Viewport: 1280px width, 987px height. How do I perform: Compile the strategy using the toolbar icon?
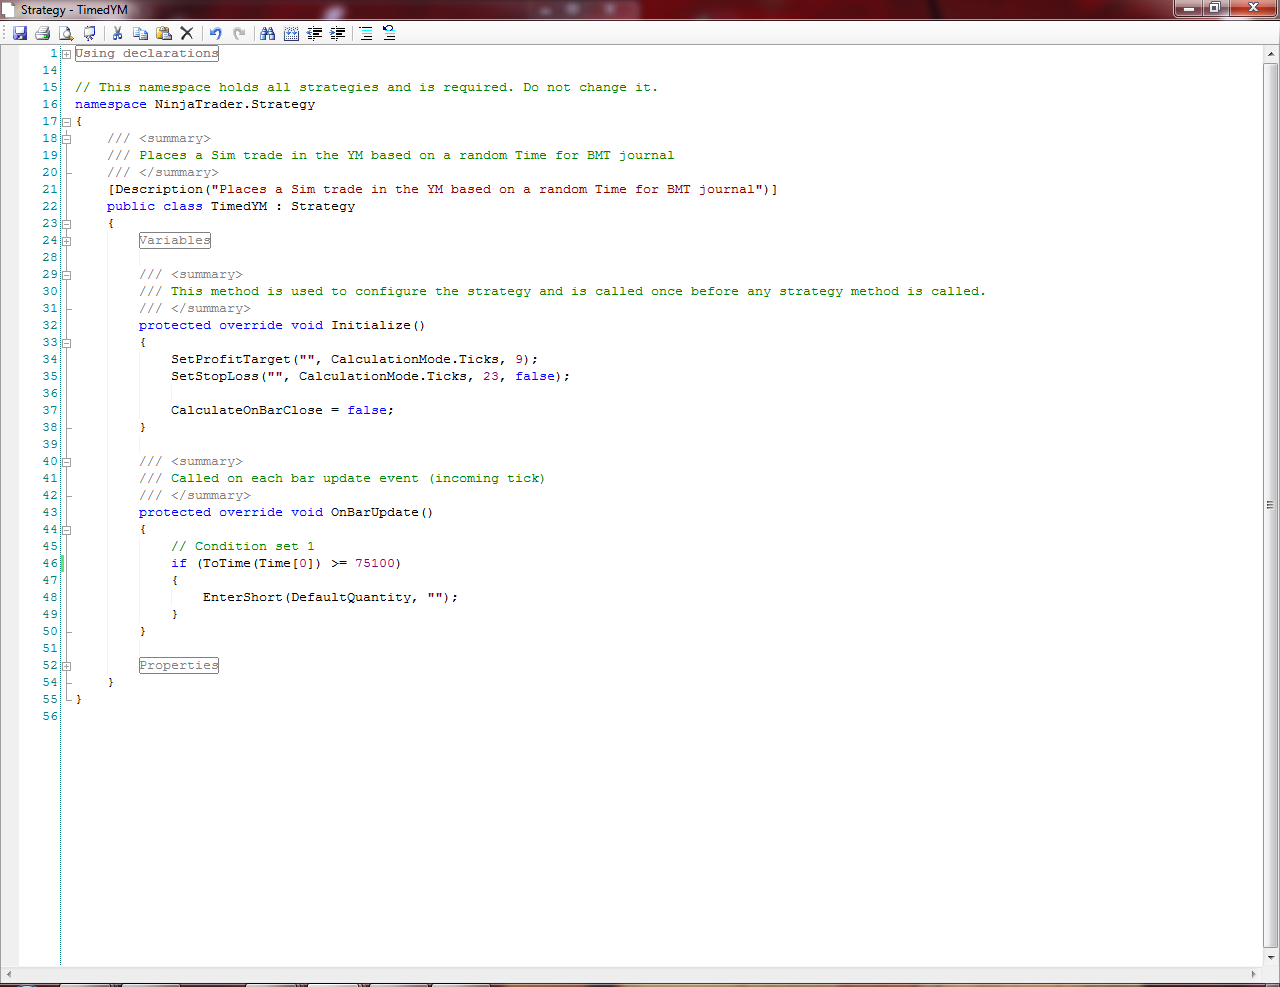click(x=90, y=33)
